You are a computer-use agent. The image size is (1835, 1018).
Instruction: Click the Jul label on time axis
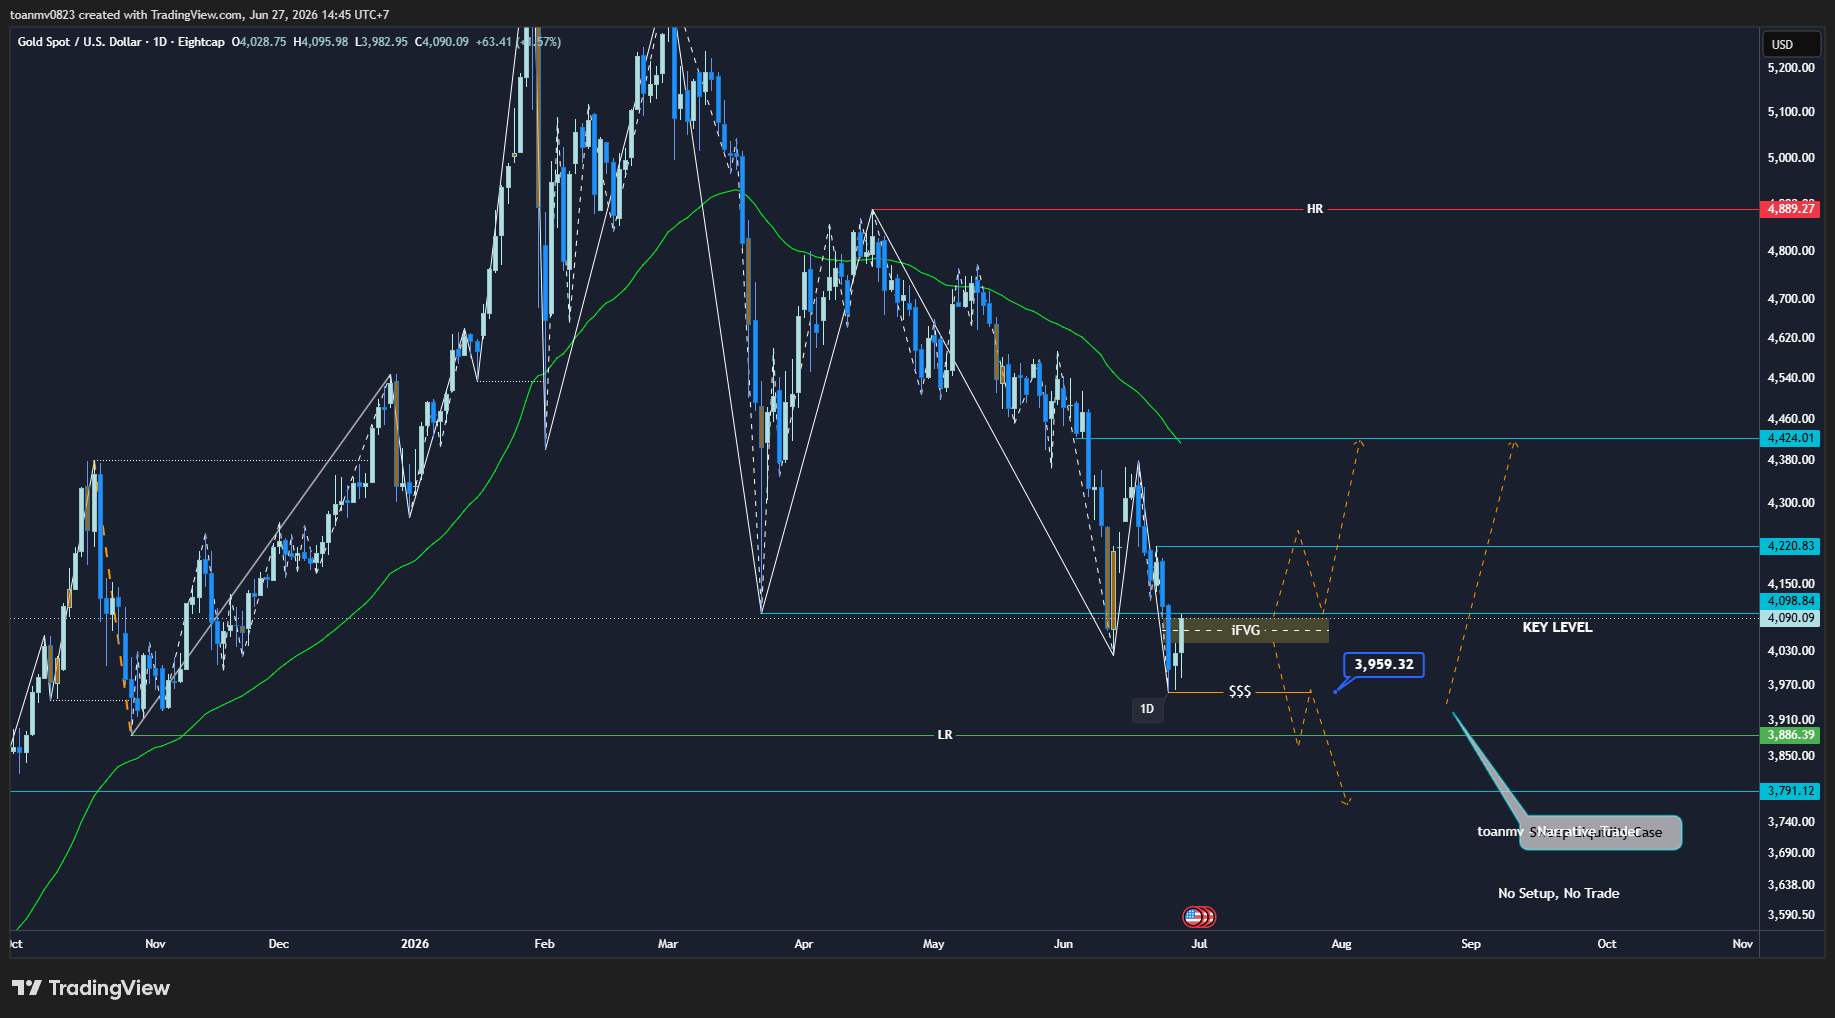tap(1199, 944)
